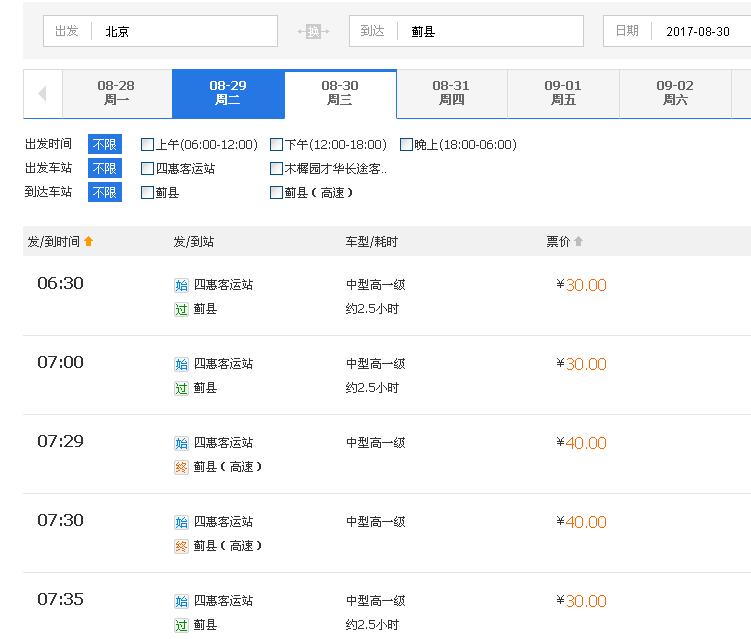
Task: Sort by departure time orange arrow
Action: coord(89,241)
